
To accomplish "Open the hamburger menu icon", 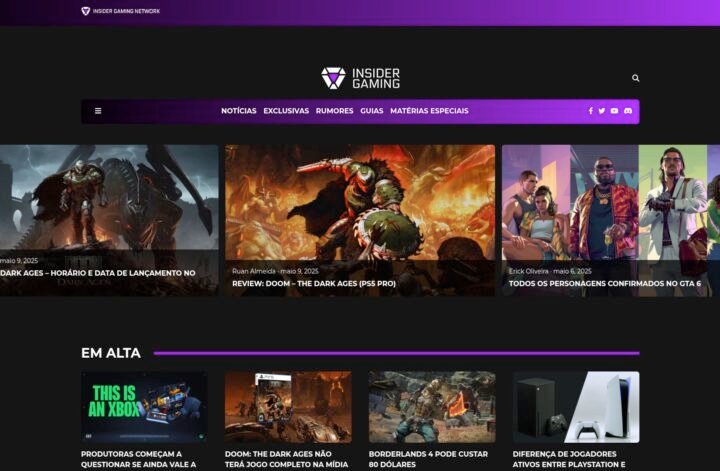I will (98, 111).
